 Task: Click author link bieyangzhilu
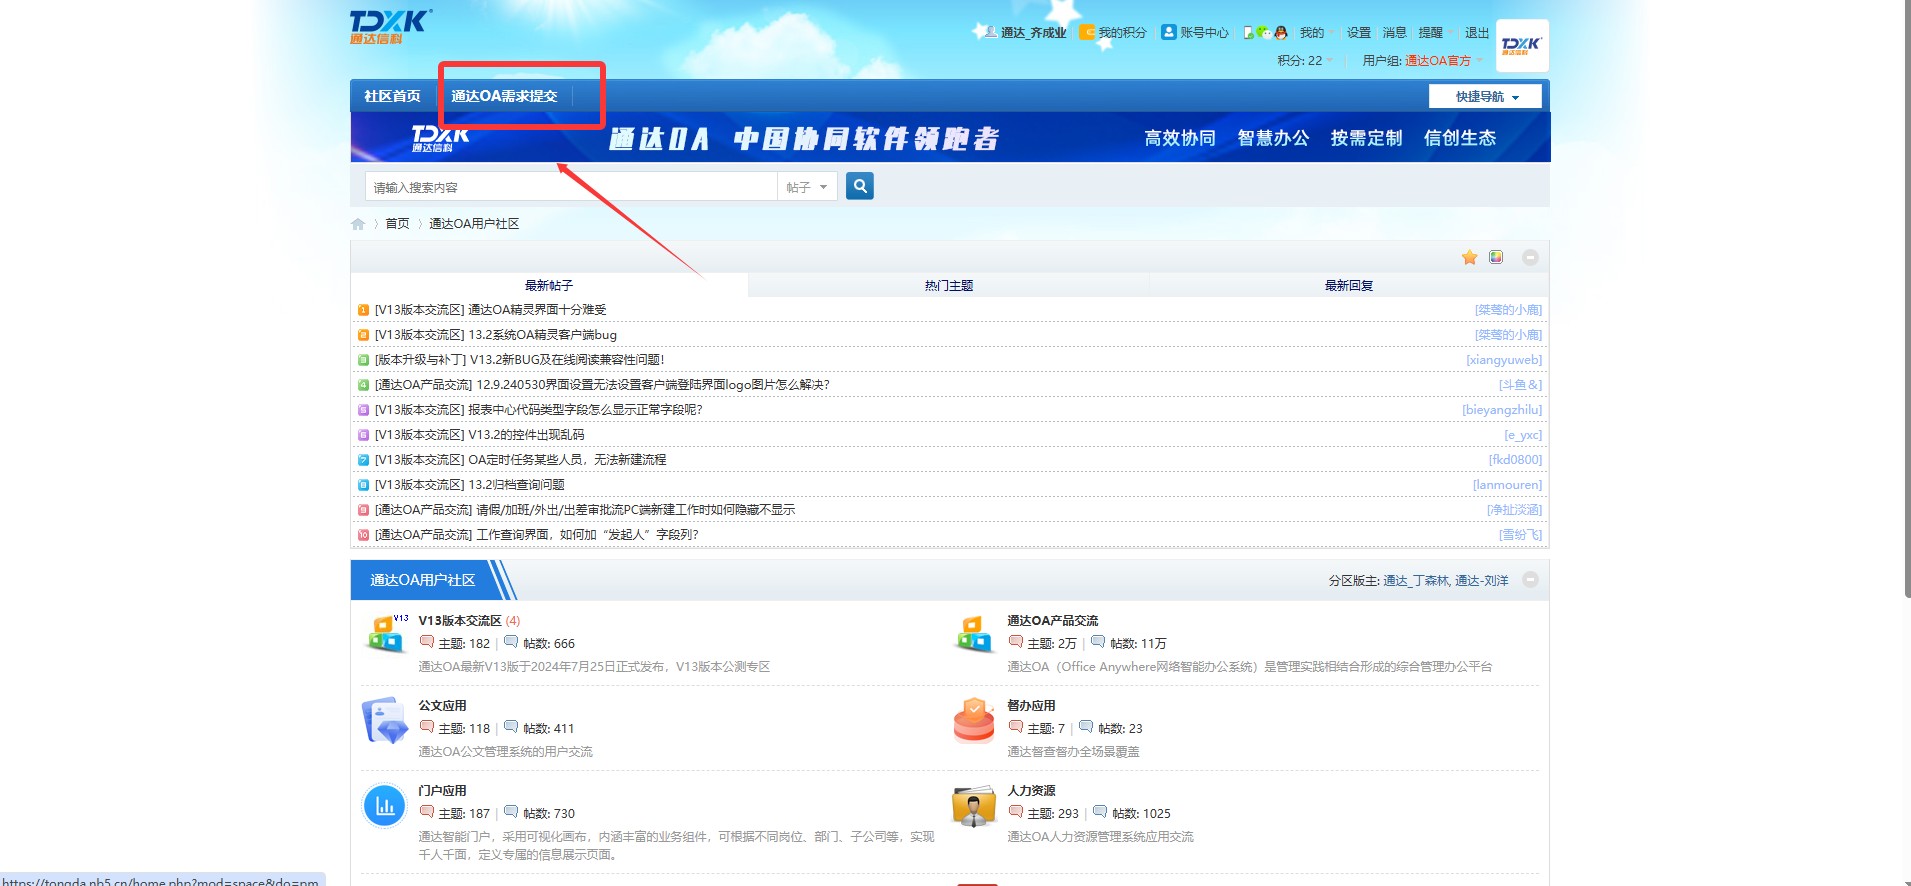tap(1502, 410)
